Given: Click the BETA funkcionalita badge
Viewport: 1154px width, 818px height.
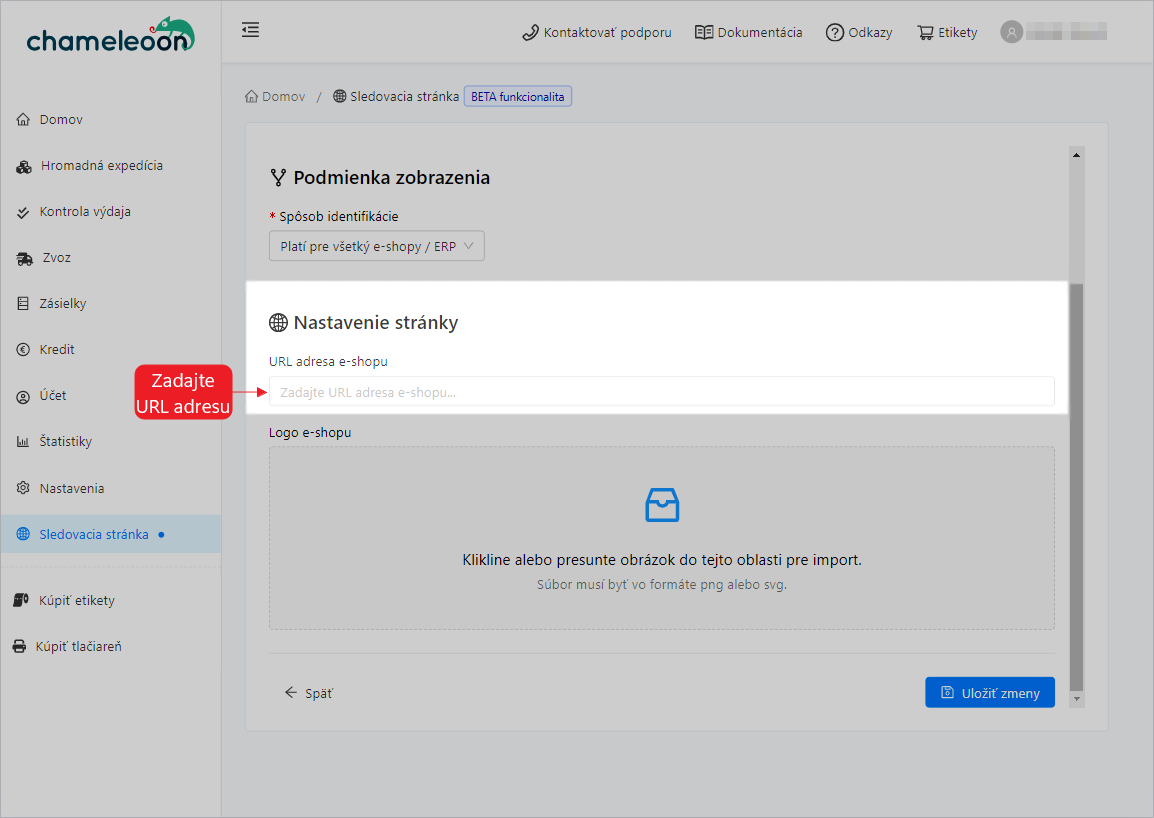Looking at the screenshot, I should [x=517, y=95].
